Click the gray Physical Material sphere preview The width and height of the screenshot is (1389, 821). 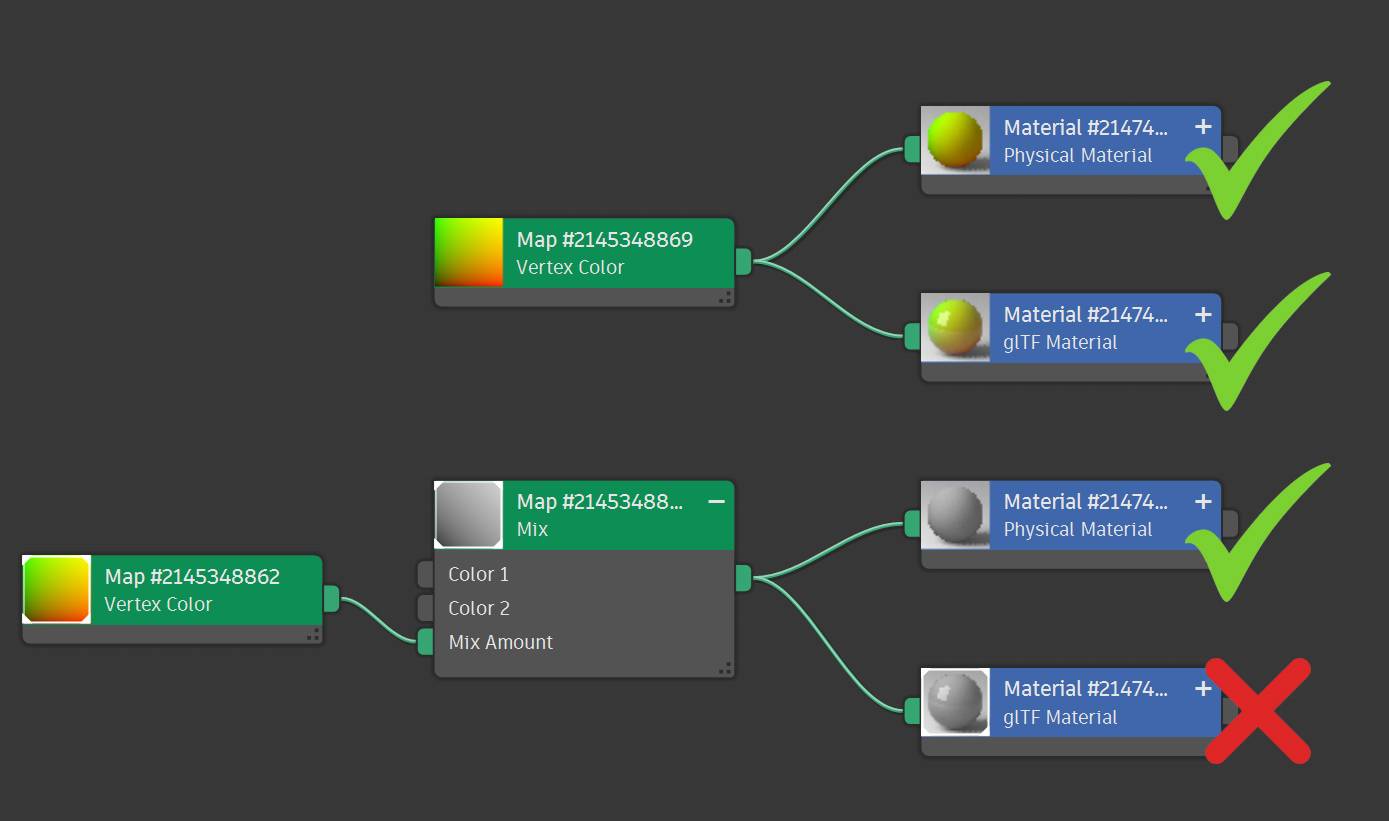coord(955,514)
